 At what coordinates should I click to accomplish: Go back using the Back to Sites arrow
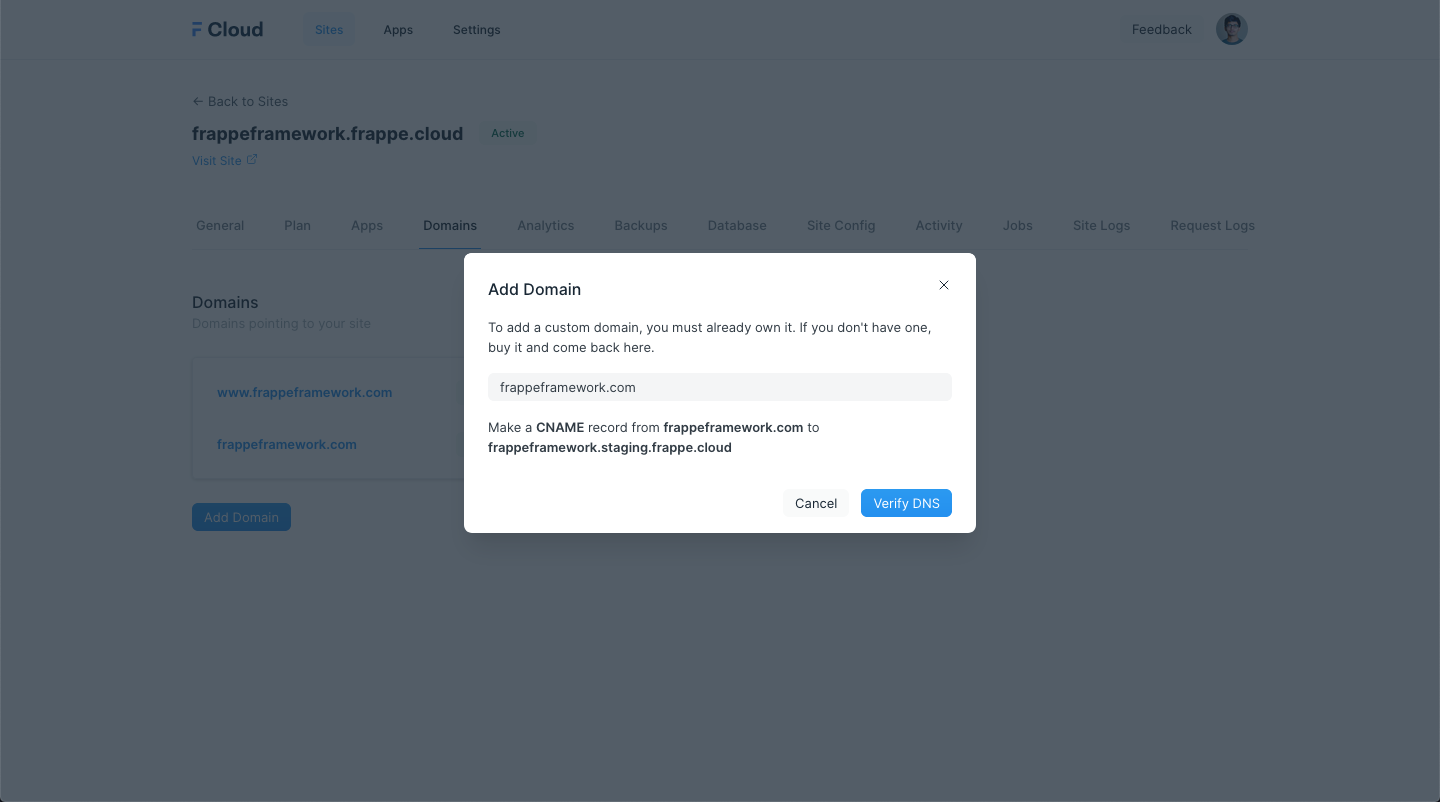pos(198,101)
